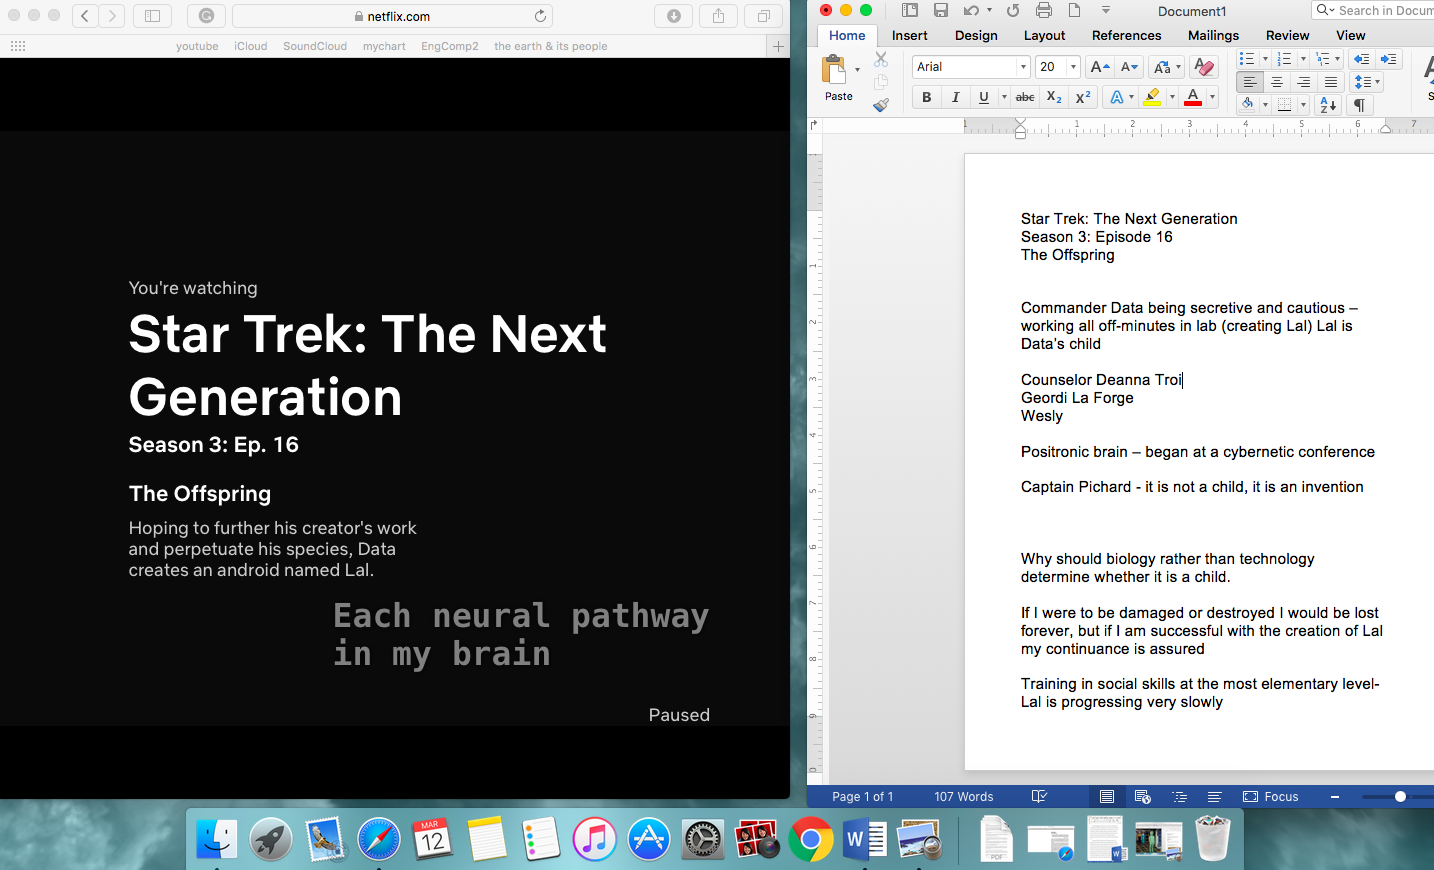
Task: Toggle Center paragraph alignment
Action: point(1277,82)
